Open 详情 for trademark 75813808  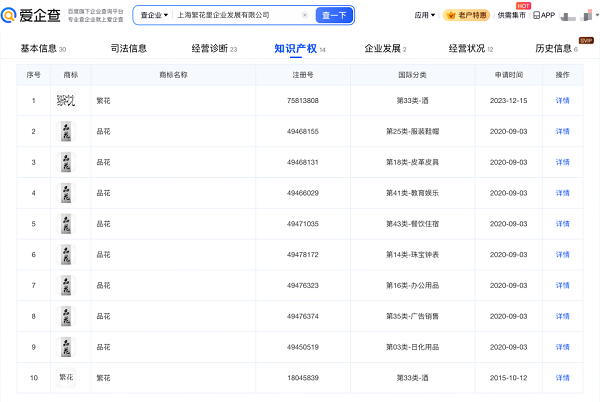(562, 100)
